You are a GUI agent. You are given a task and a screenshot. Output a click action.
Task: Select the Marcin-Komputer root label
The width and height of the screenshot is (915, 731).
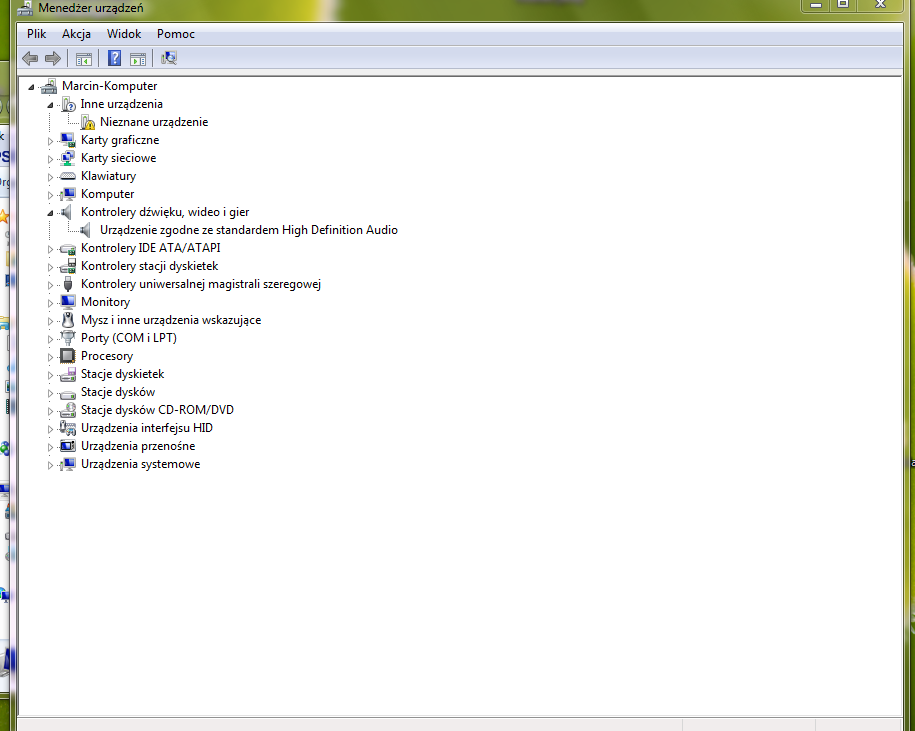click(110, 86)
